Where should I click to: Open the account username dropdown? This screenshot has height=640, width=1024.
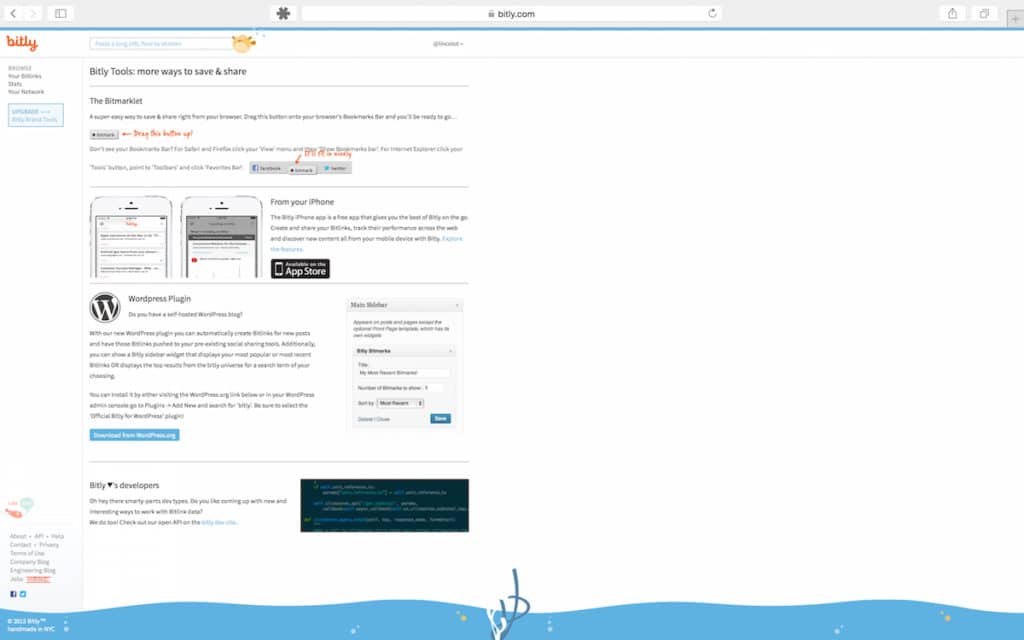[447, 44]
